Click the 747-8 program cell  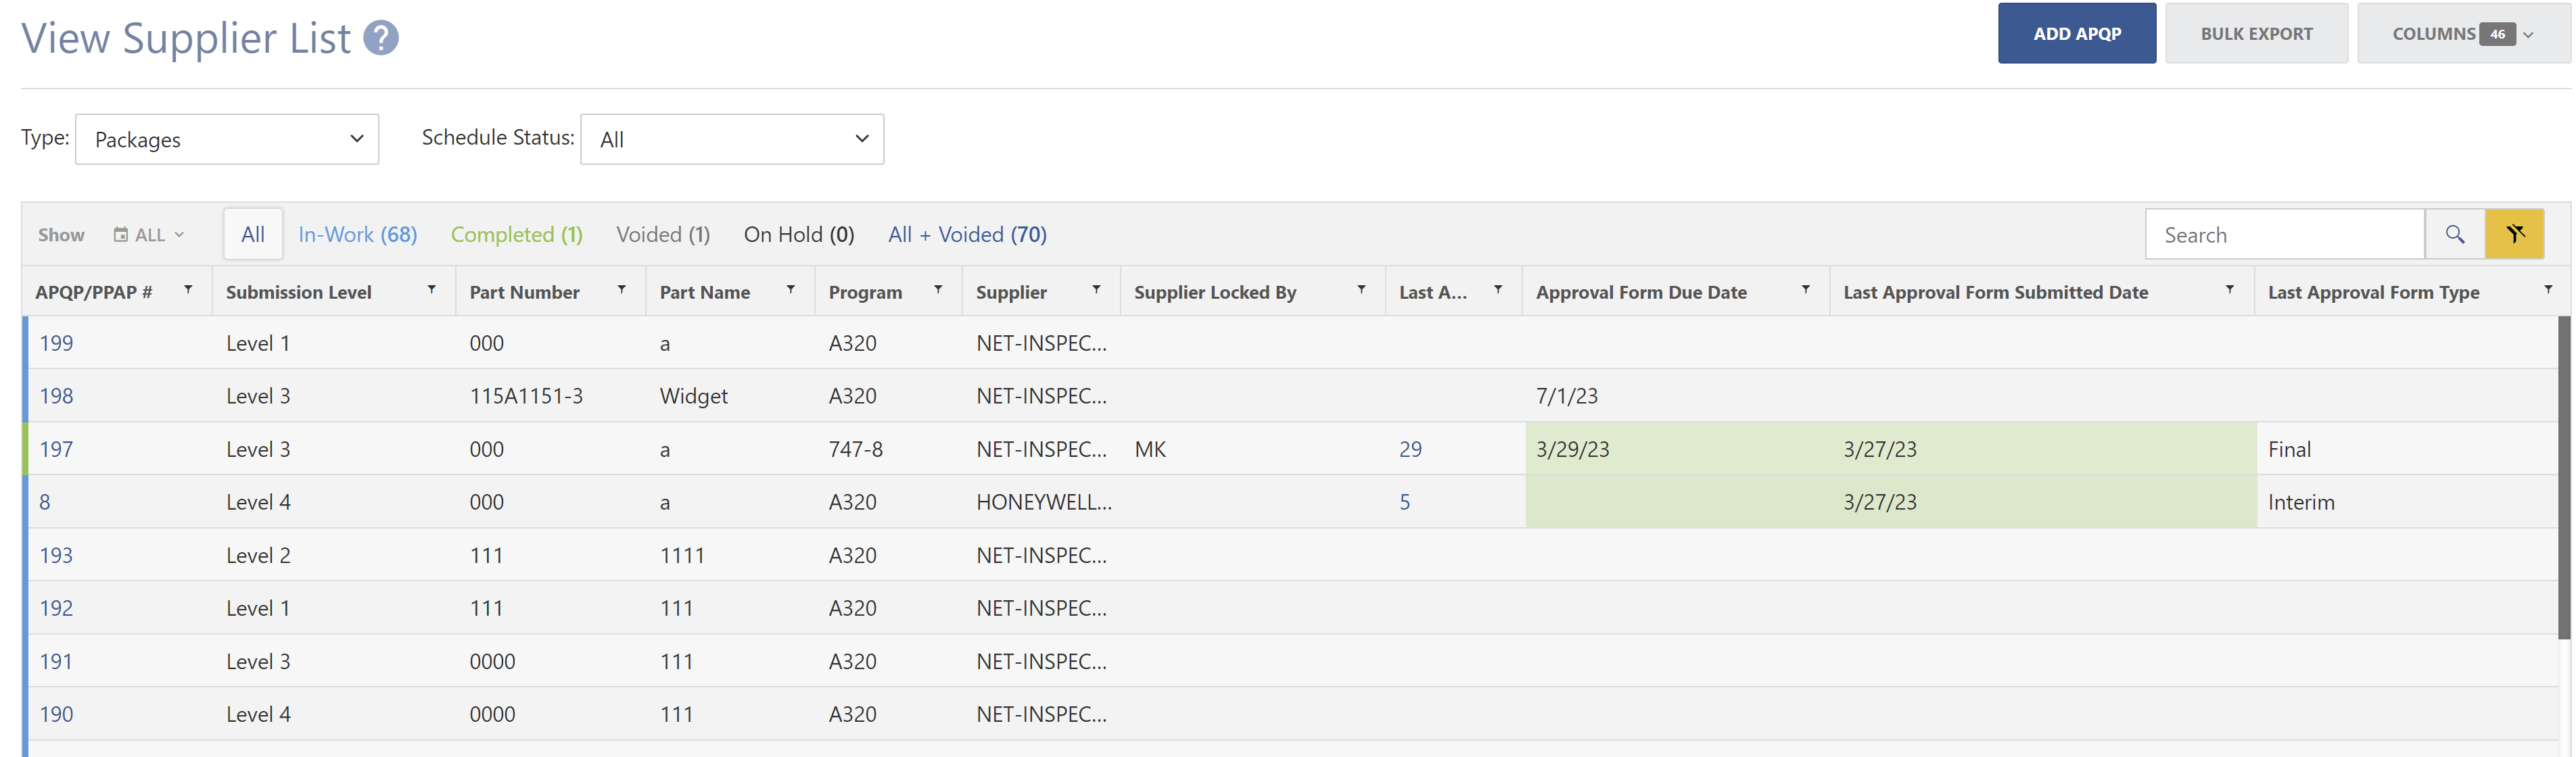[x=856, y=449]
